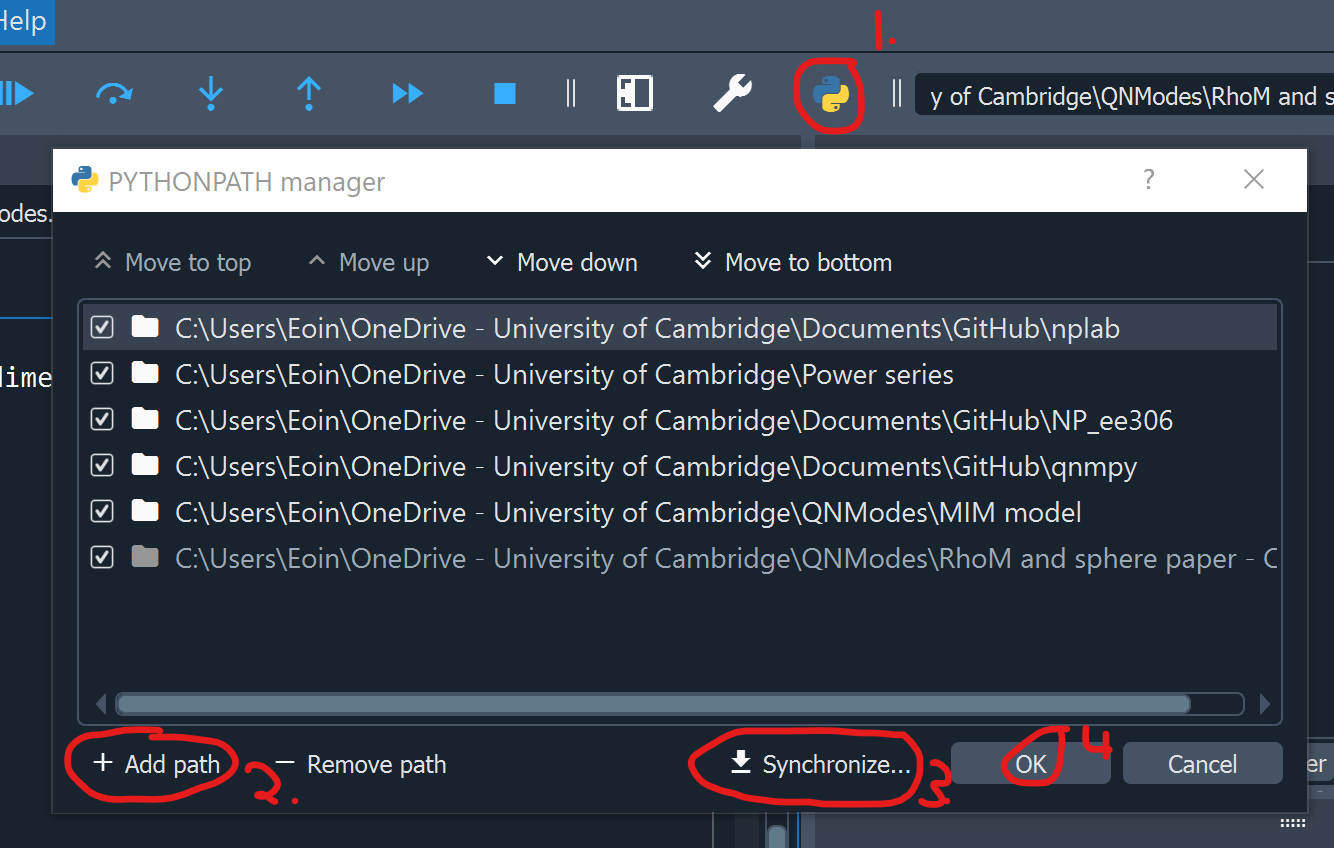
Task: Open Preferences wrench icon in toolbar
Action: click(x=732, y=94)
